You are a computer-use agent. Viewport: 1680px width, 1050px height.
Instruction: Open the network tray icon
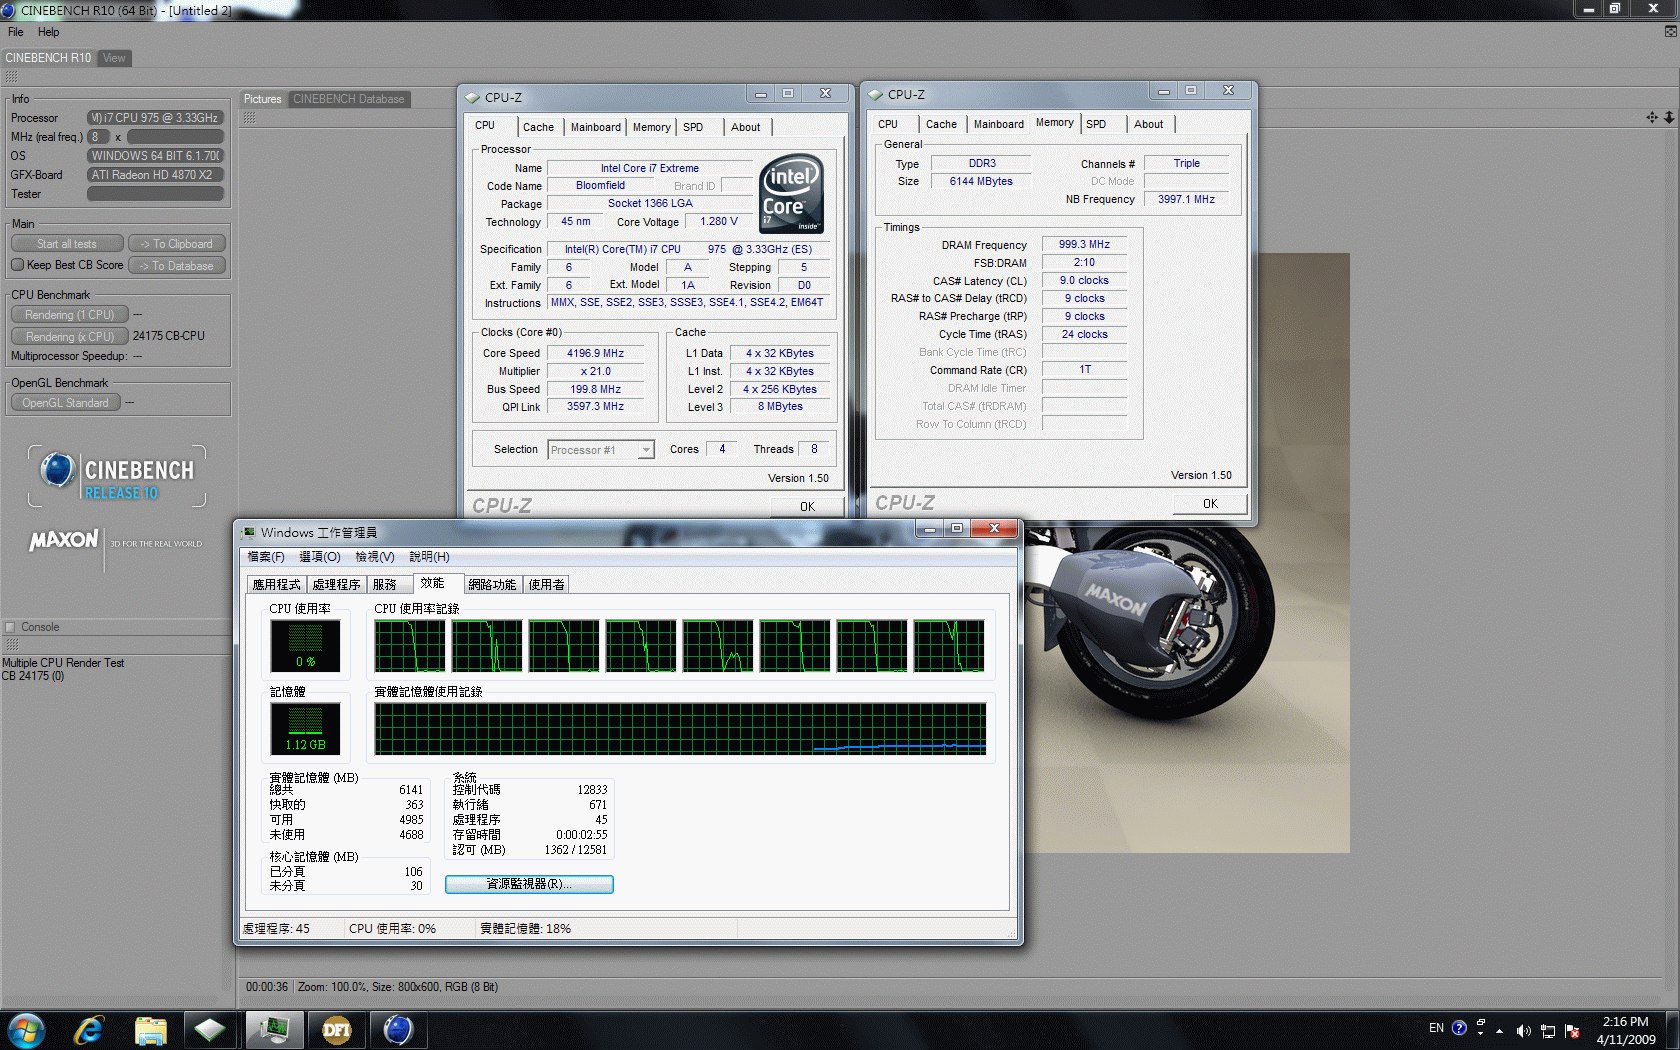(1548, 1031)
